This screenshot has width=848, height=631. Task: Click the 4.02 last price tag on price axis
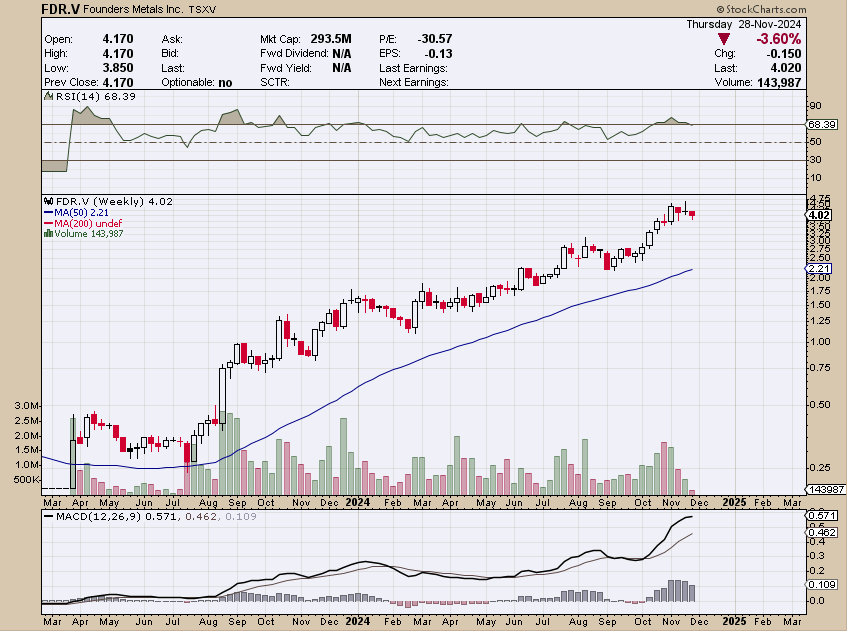818,215
